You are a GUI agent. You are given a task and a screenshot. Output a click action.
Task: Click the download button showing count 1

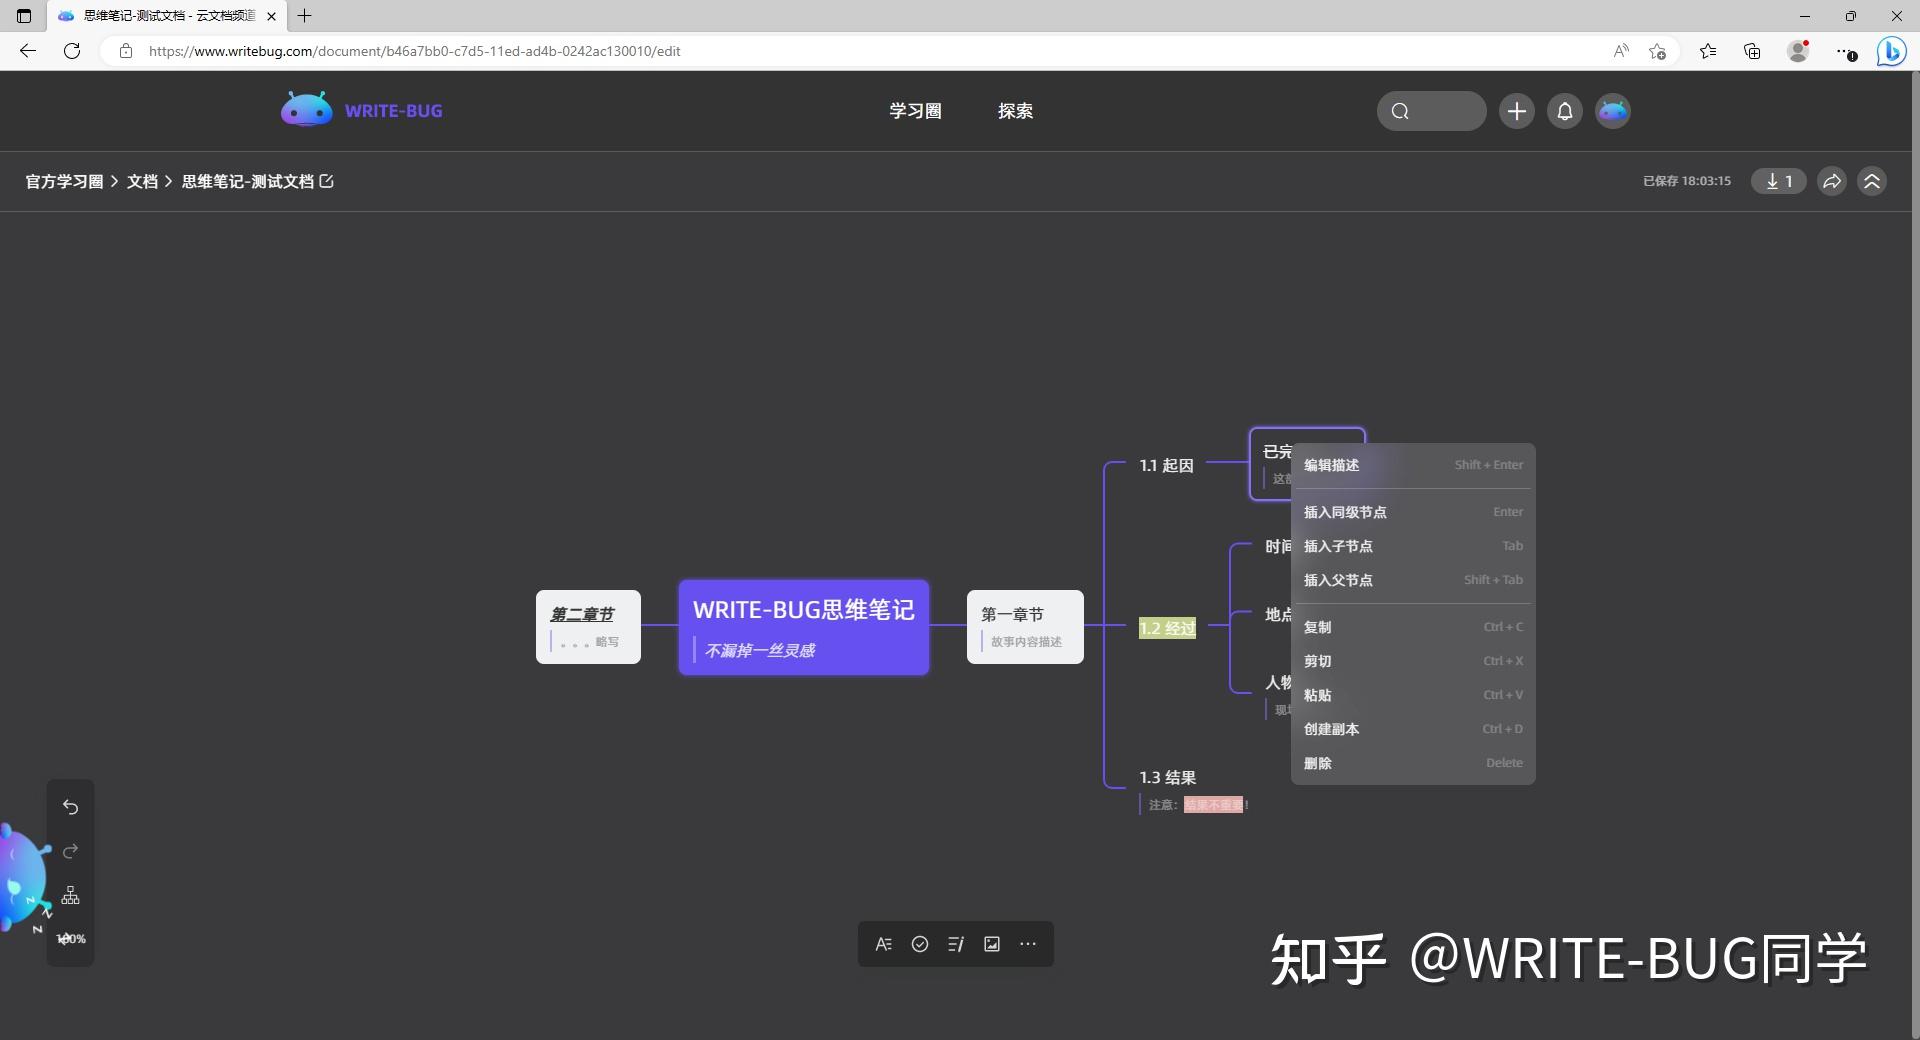(1777, 181)
